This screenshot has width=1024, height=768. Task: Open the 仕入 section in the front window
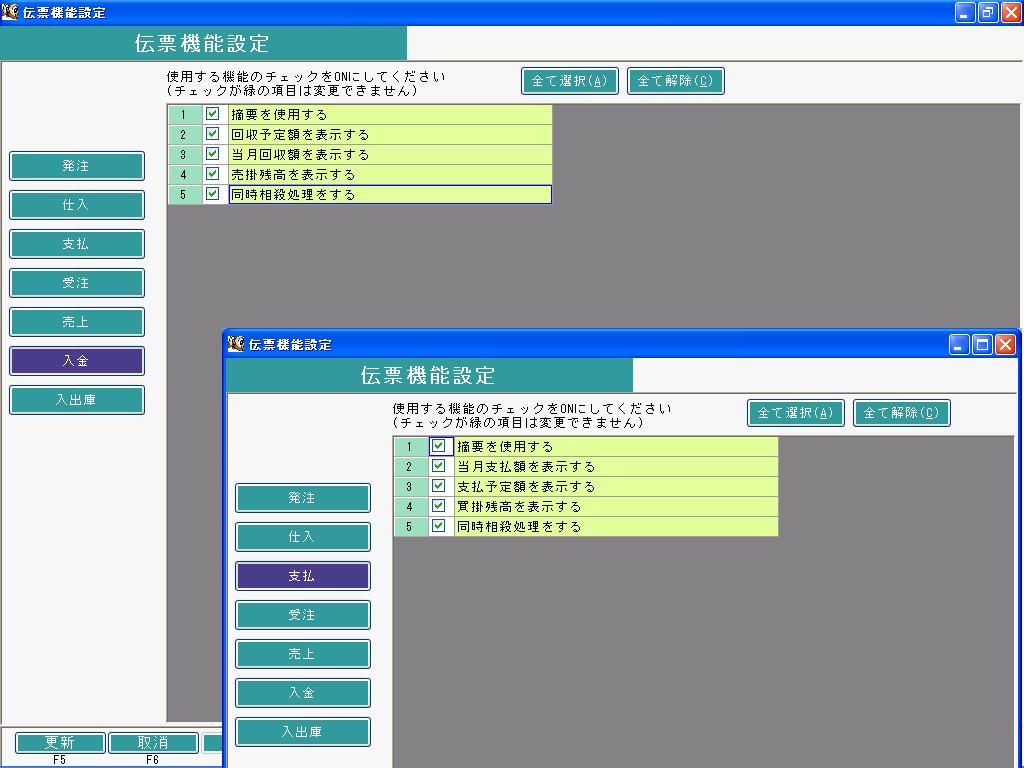302,537
